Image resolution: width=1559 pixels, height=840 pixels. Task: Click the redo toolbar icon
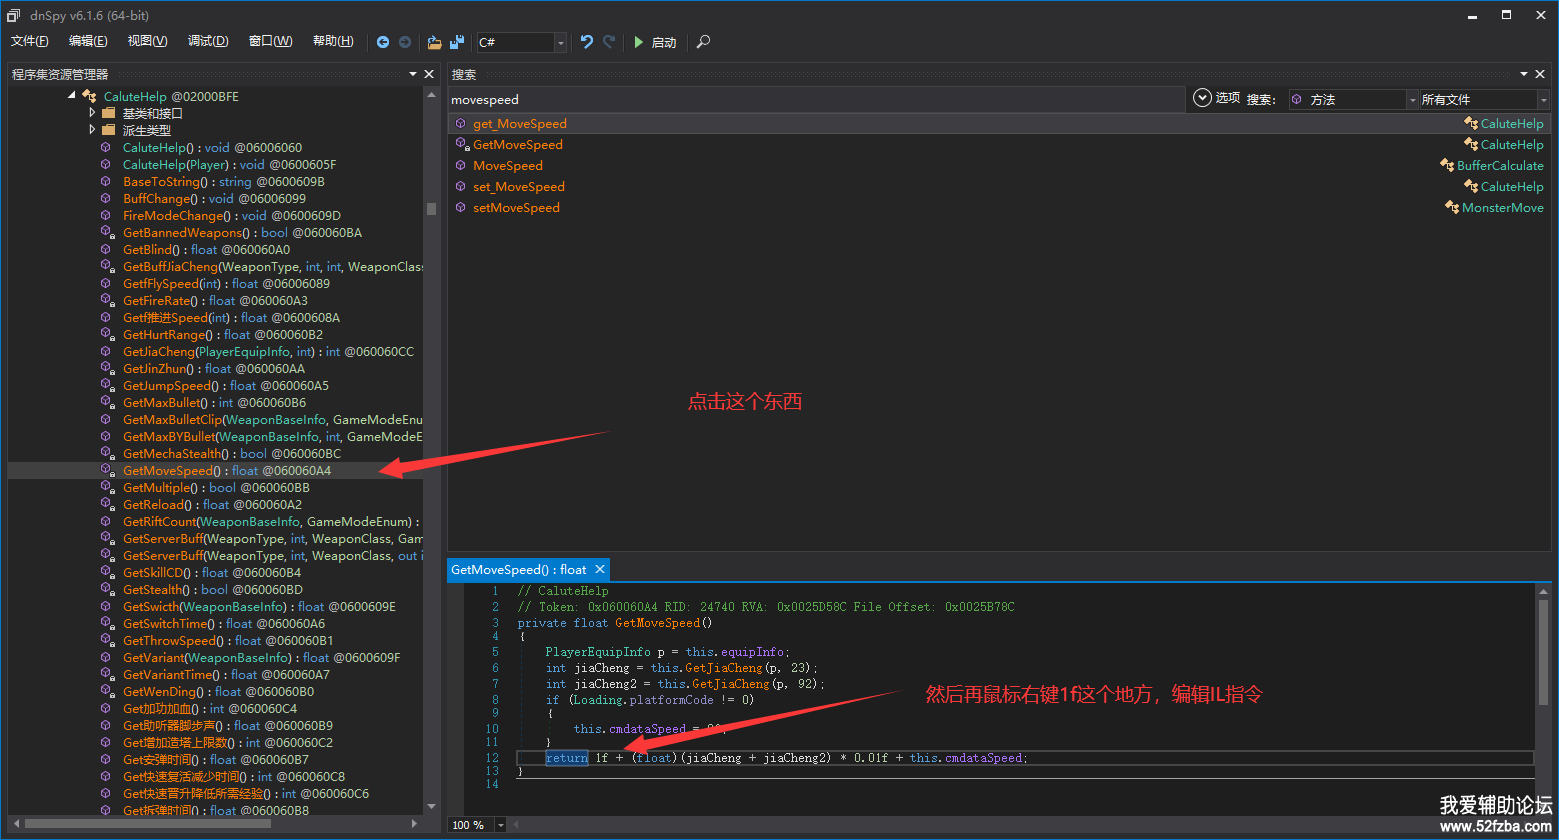609,42
